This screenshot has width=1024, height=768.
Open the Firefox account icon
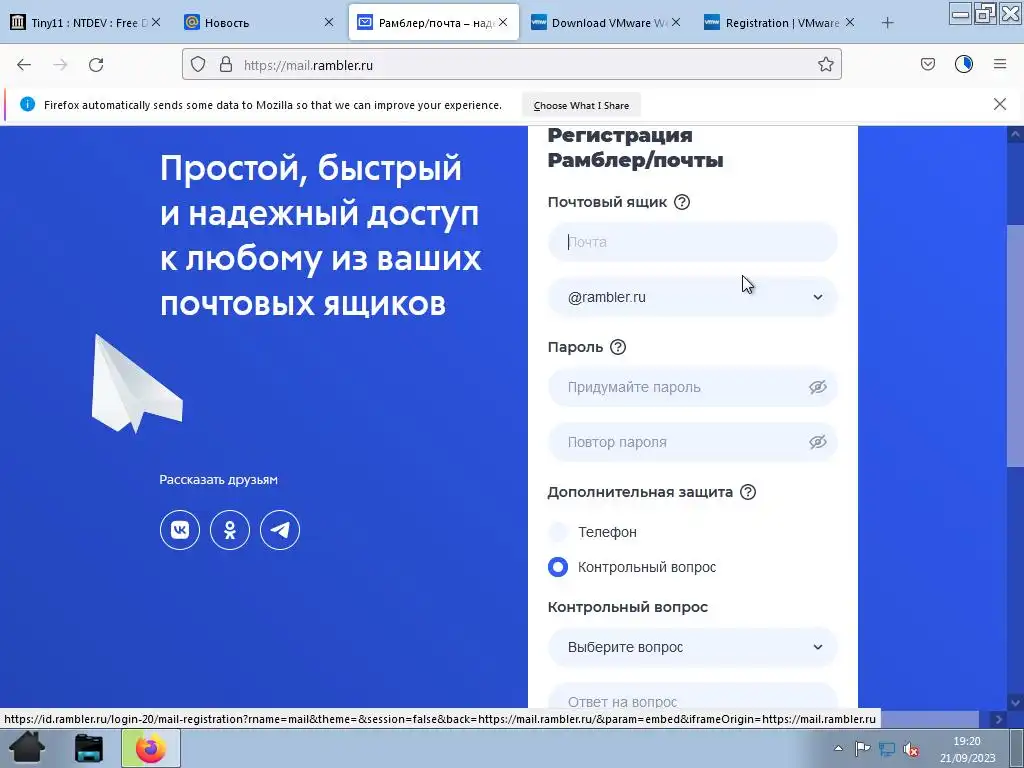pos(964,64)
